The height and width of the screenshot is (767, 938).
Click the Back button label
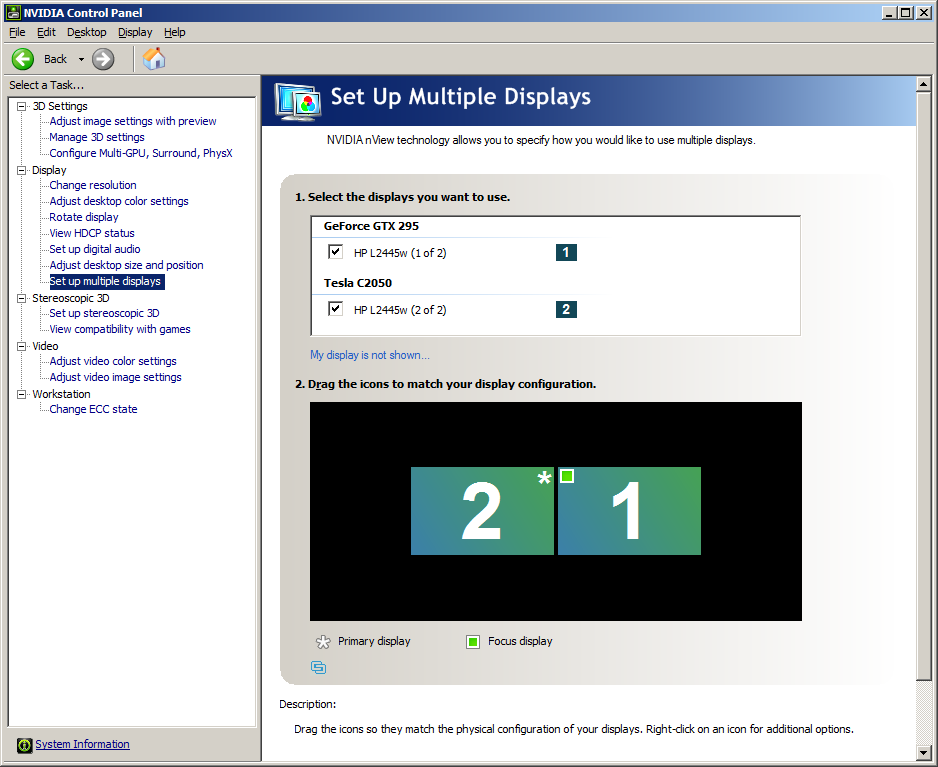coord(55,59)
